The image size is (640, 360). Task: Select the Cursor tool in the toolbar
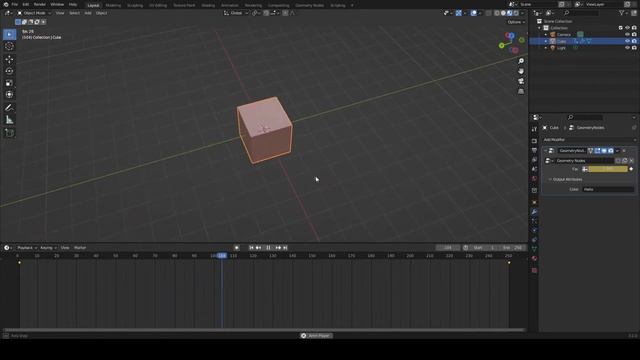click(9, 46)
